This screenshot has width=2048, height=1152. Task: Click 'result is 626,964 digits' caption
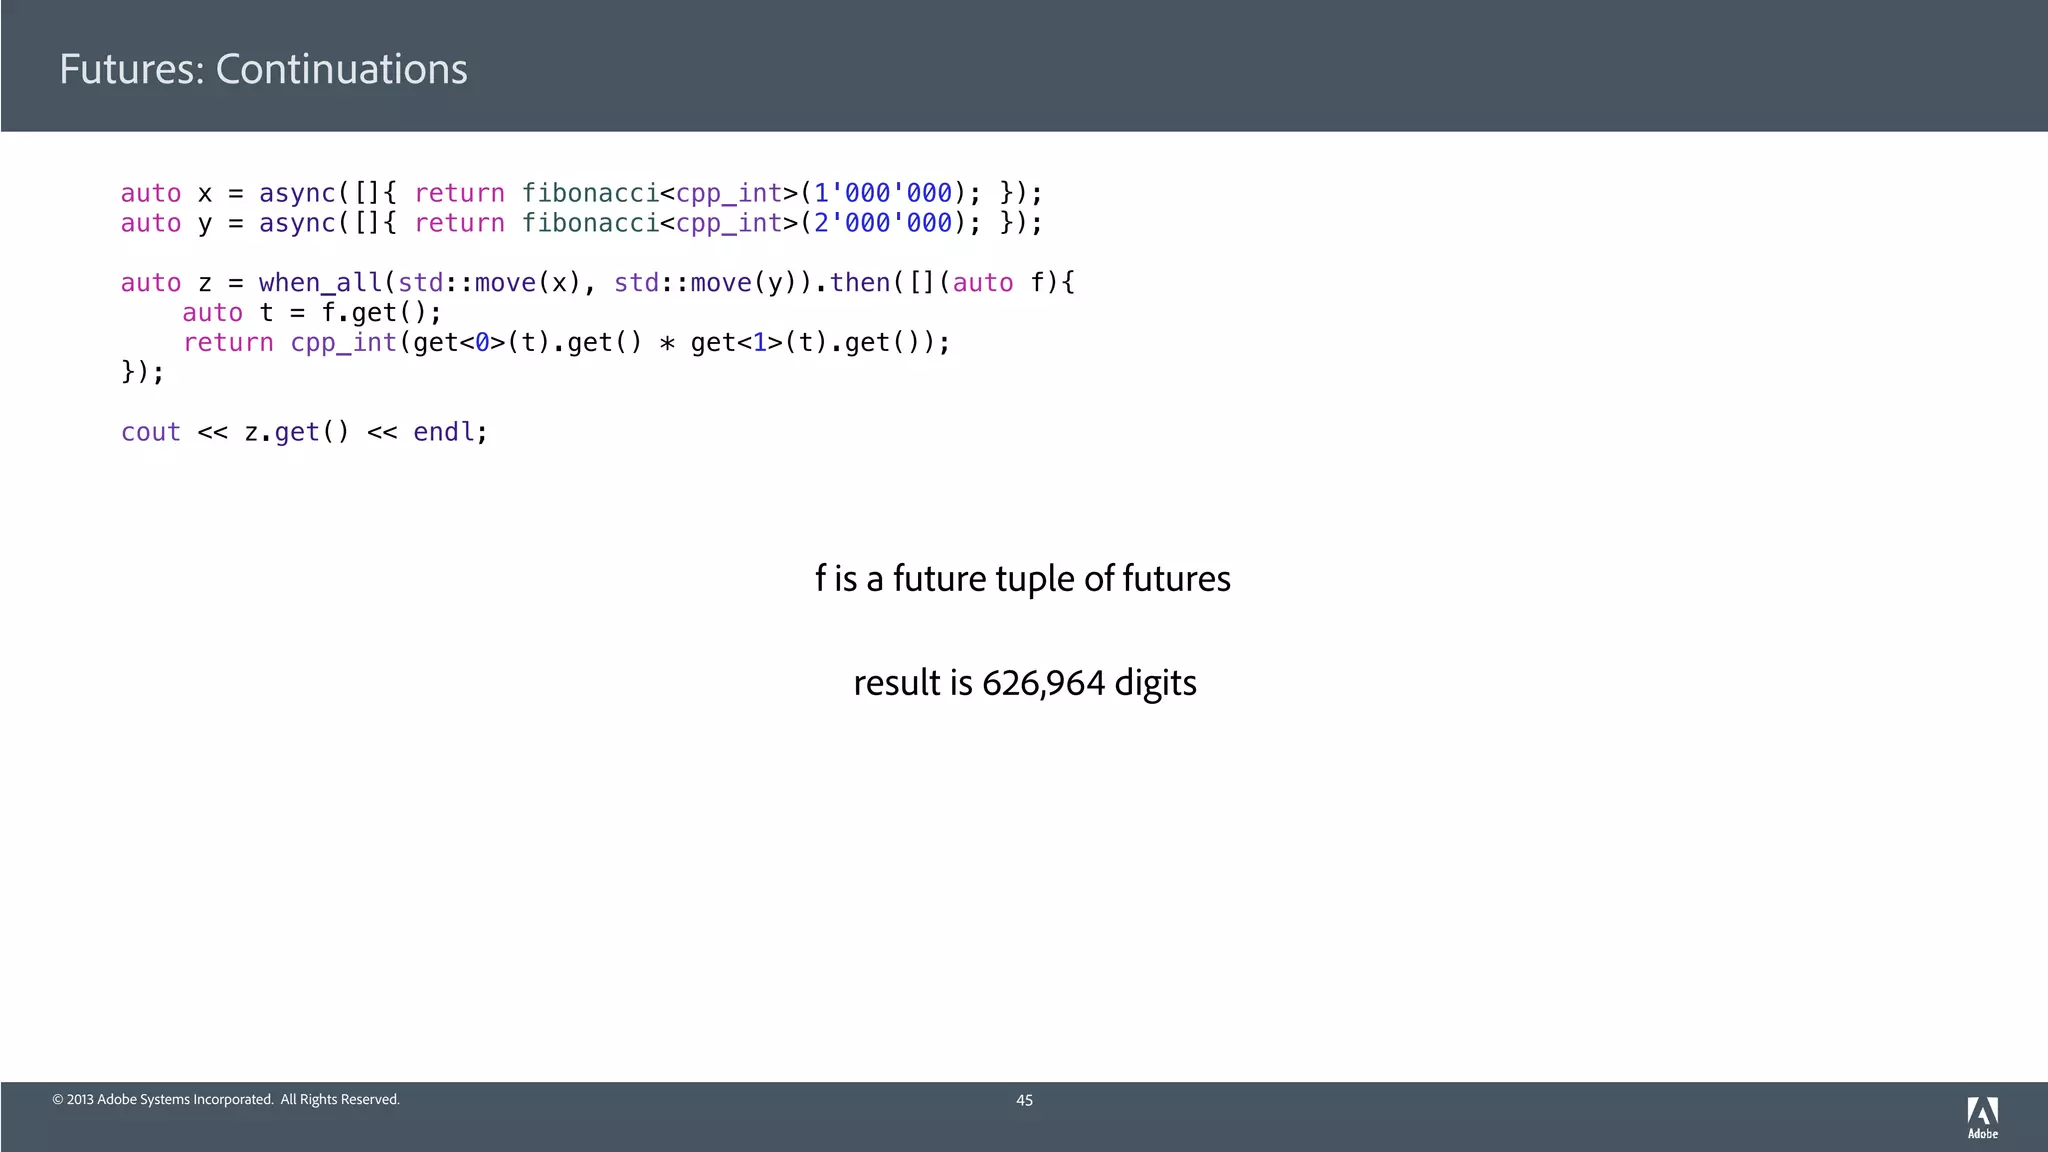(x=1024, y=683)
